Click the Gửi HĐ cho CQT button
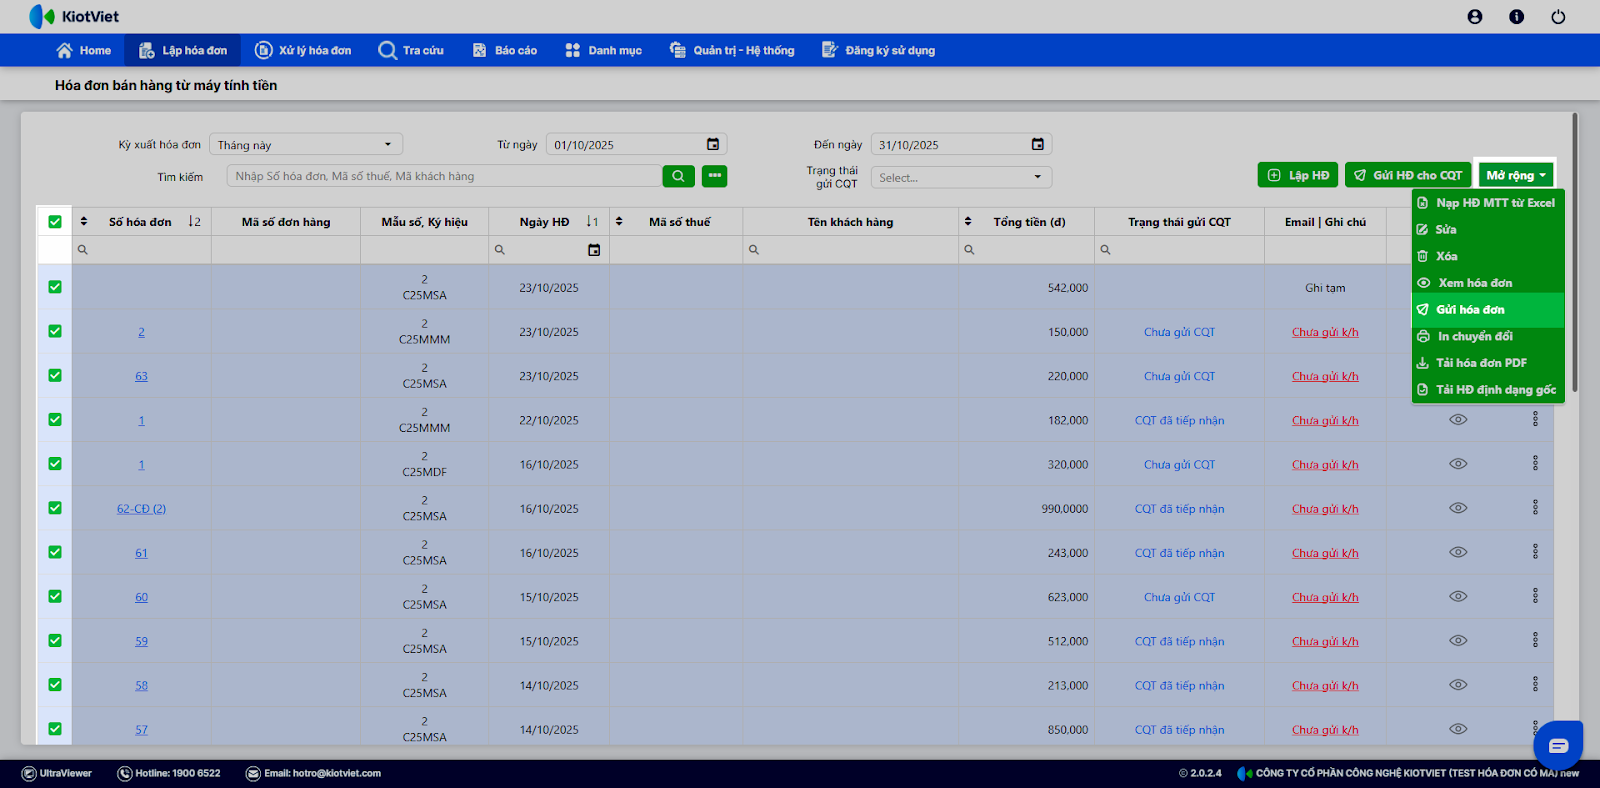The image size is (1600, 788). point(1408,175)
